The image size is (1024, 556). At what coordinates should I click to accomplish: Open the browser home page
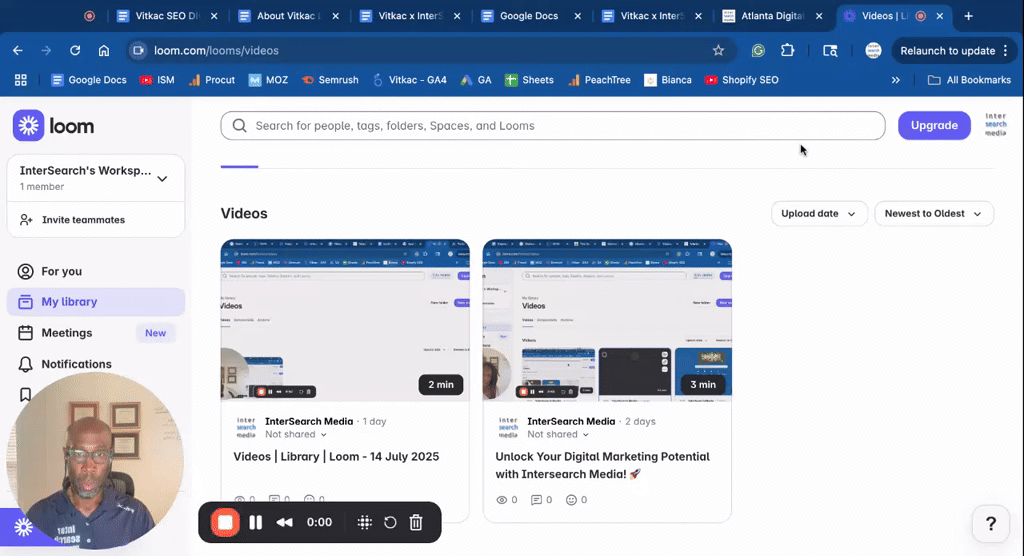(104, 50)
